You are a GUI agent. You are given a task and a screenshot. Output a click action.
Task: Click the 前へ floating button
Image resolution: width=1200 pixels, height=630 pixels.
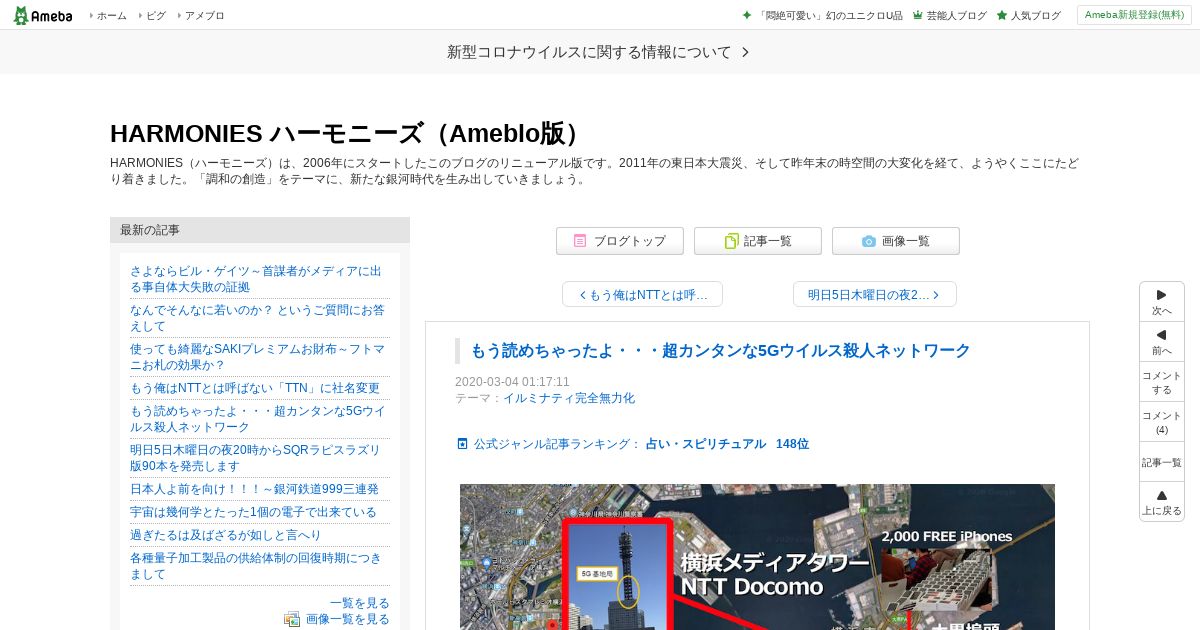click(1162, 342)
